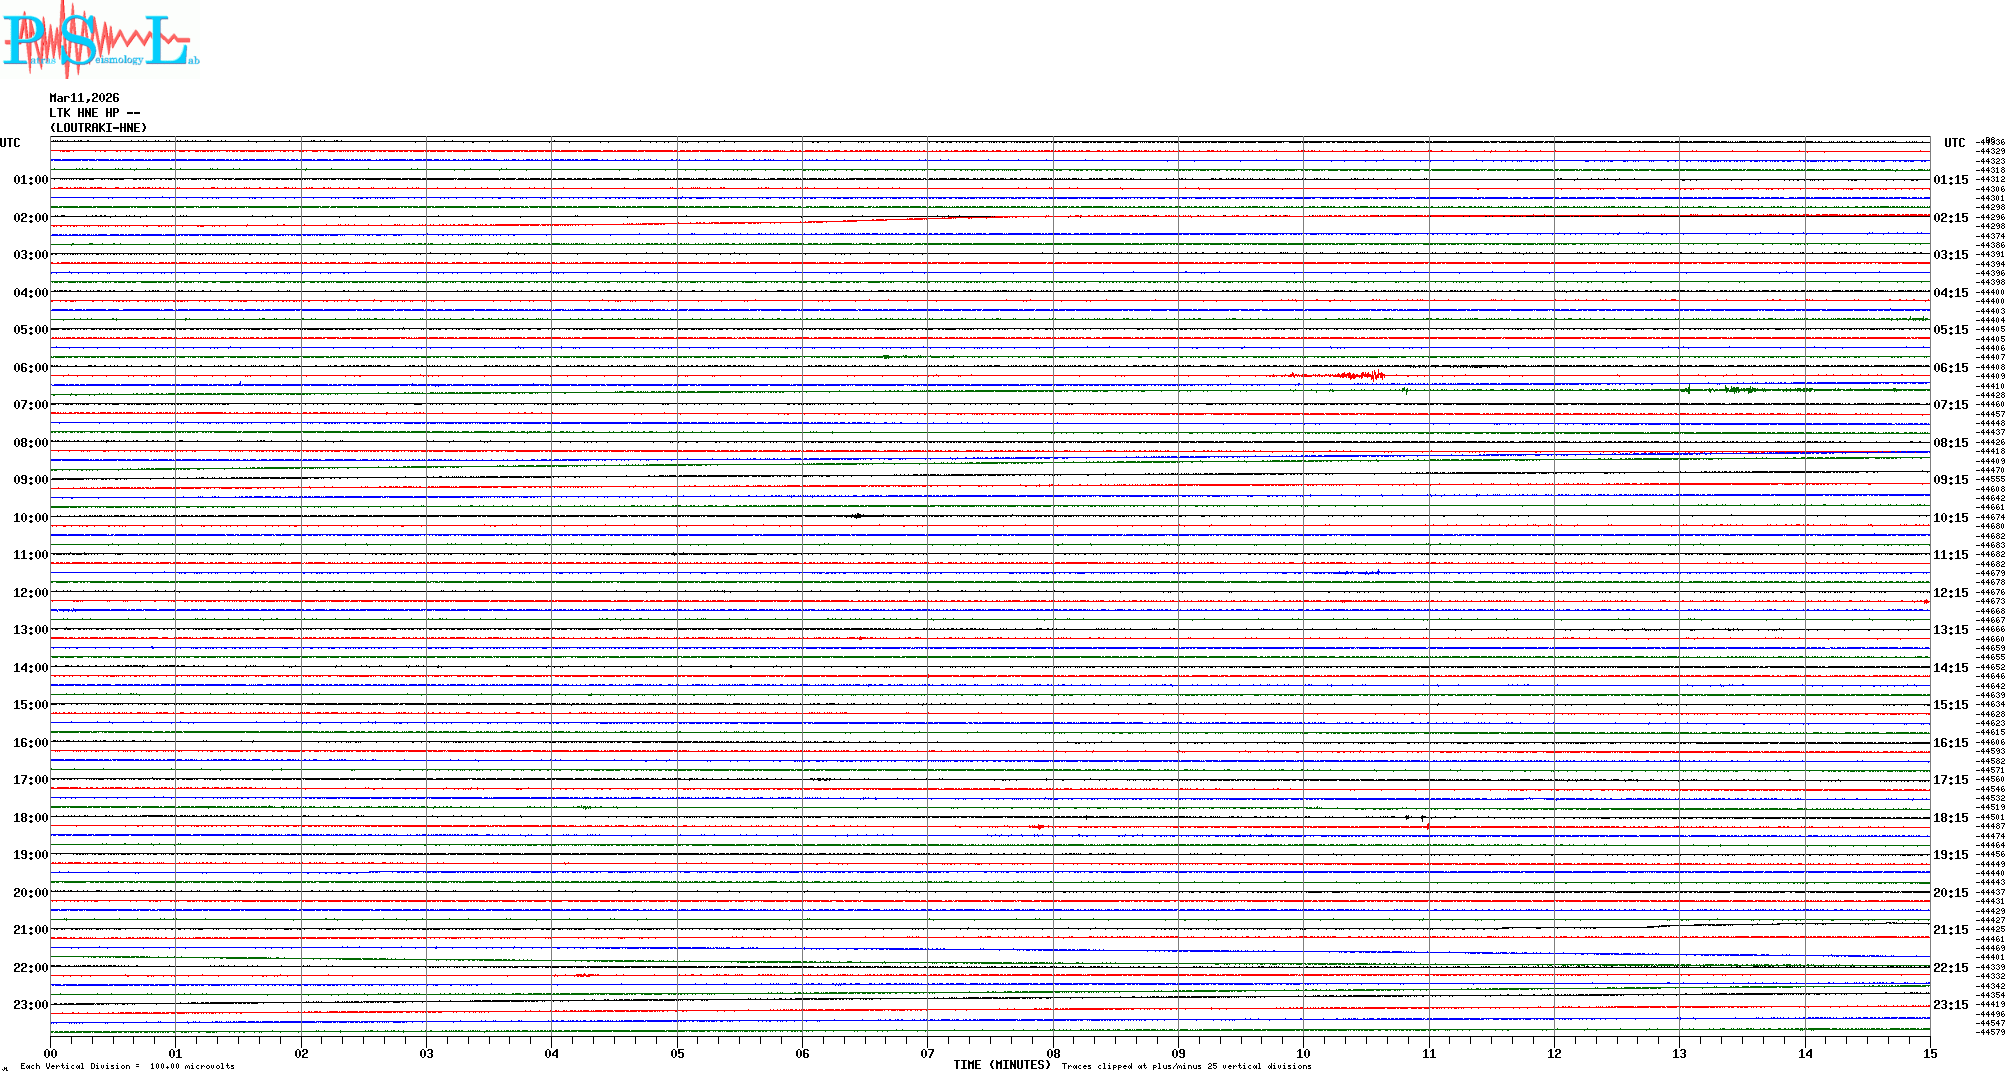This screenshot has height=1080, width=2010.
Task: Click the minute 15 tick on bottom axis
Action: (1930, 1053)
